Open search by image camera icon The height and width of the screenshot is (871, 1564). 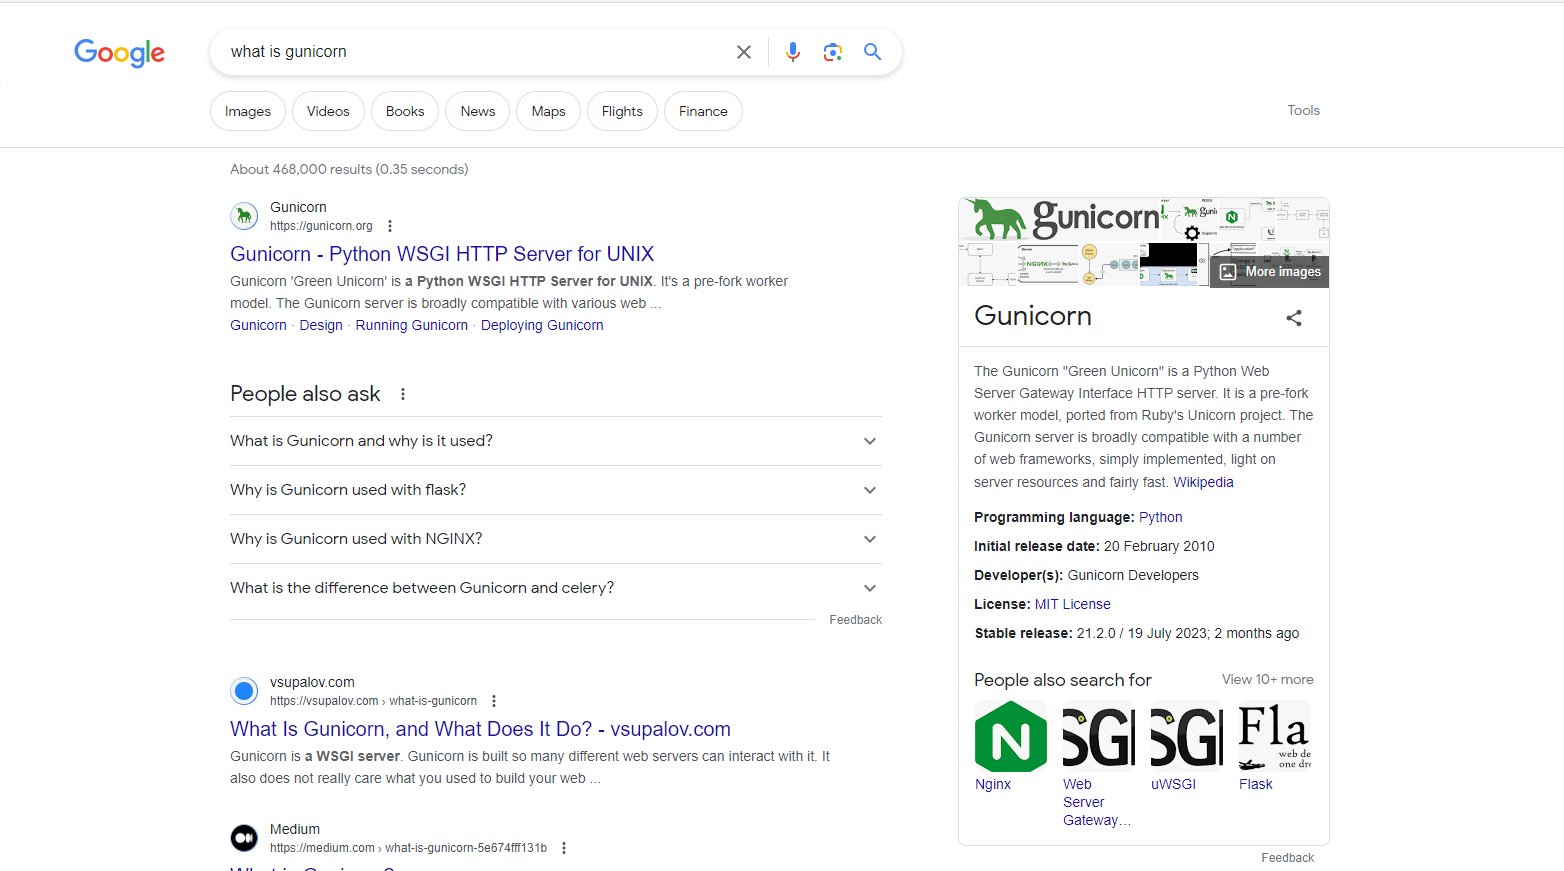[832, 52]
